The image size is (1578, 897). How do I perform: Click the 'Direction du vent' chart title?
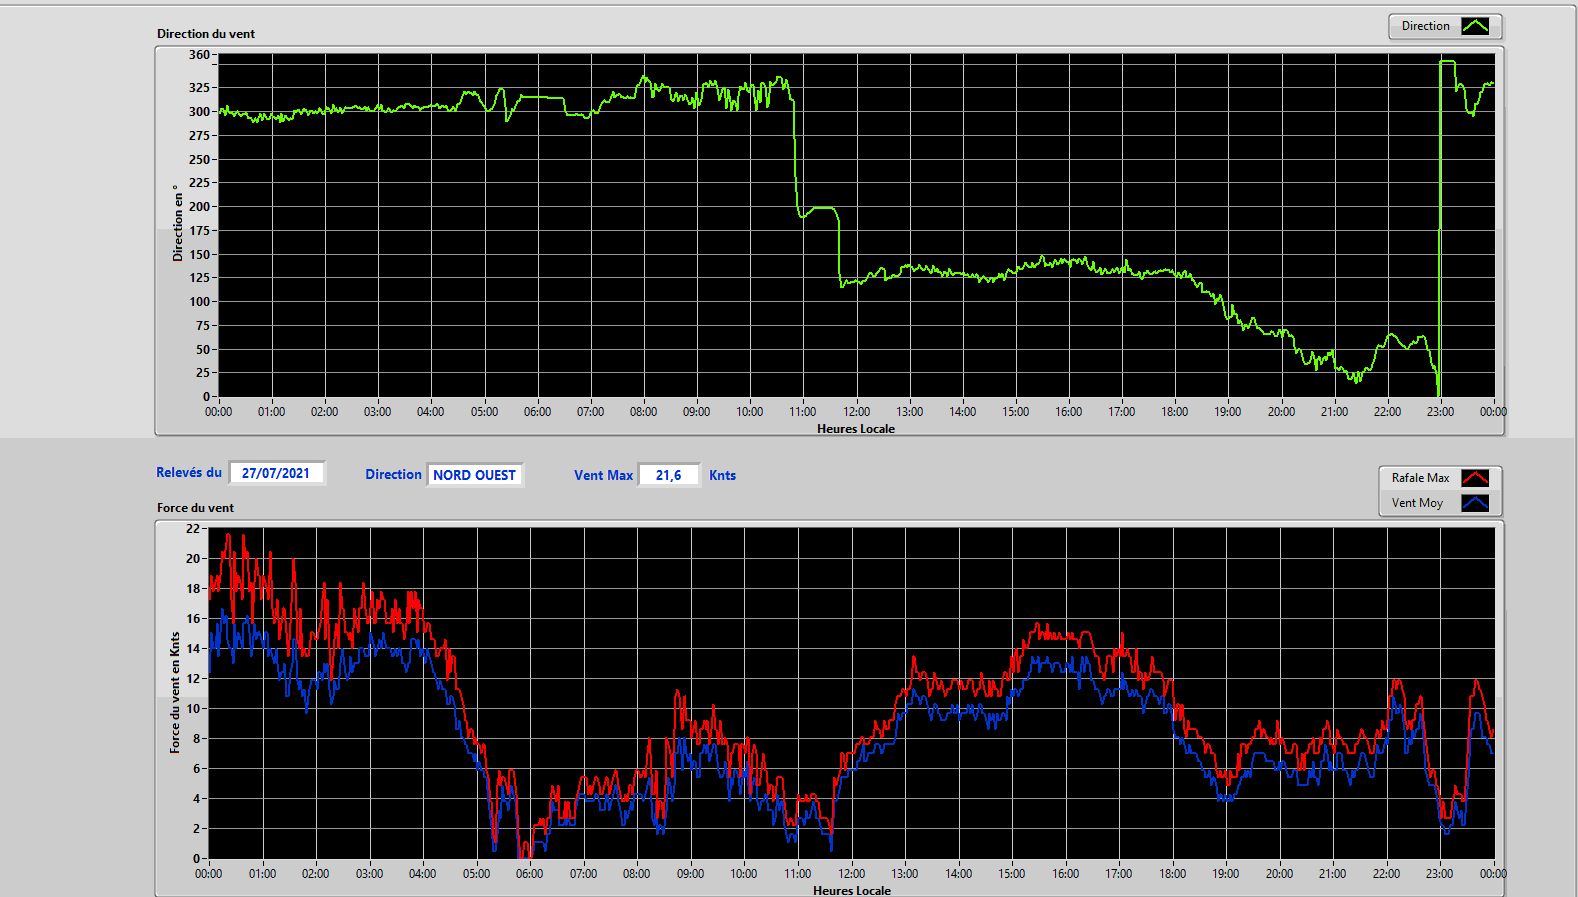pyautogui.click(x=206, y=34)
